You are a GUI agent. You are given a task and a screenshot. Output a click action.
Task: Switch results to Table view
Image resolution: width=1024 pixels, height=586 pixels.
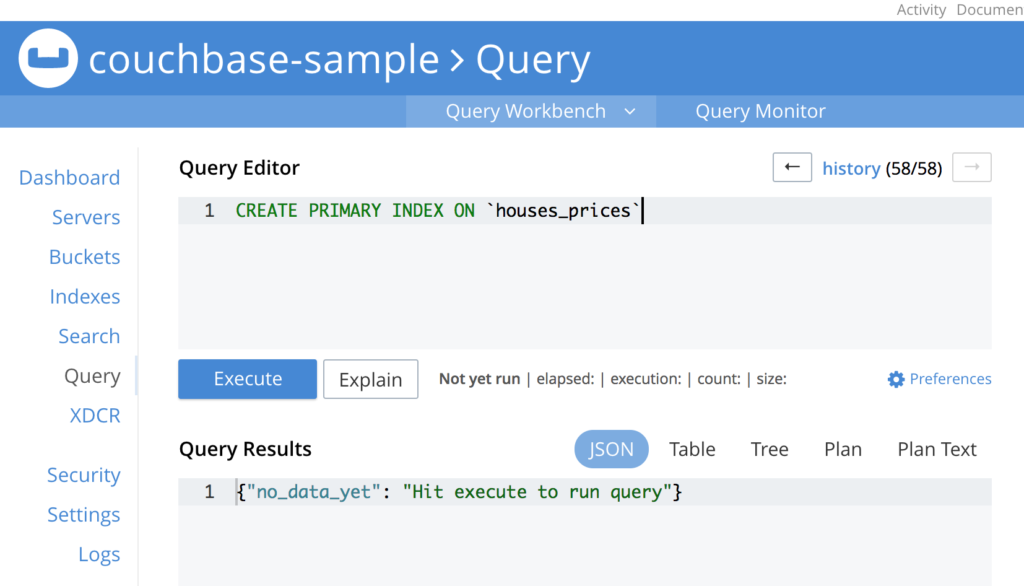(x=692, y=449)
